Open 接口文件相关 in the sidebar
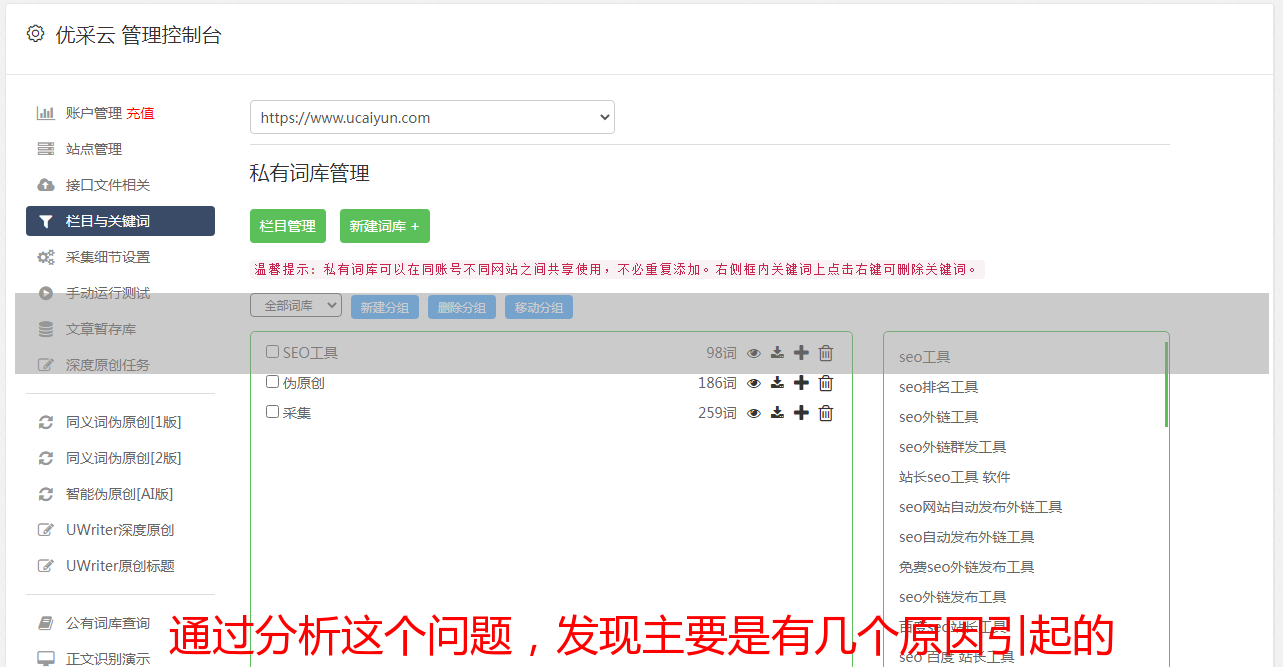The width and height of the screenshot is (1283, 667). pyautogui.click(x=108, y=185)
